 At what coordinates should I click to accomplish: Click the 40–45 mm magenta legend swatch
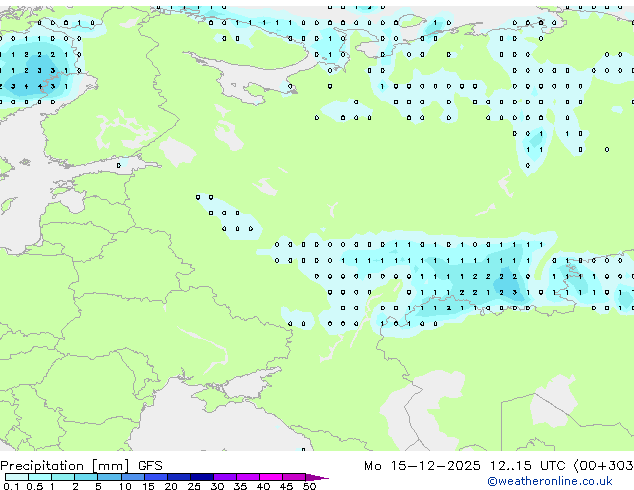pyautogui.click(x=271, y=477)
